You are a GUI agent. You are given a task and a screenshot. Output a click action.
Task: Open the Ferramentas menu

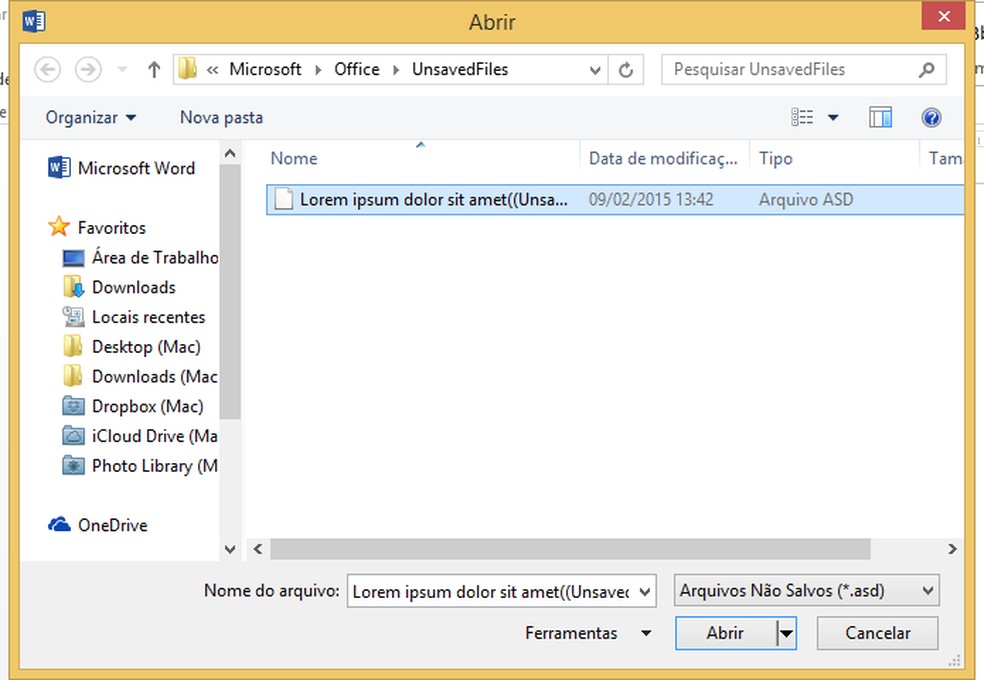pos(588,633)
